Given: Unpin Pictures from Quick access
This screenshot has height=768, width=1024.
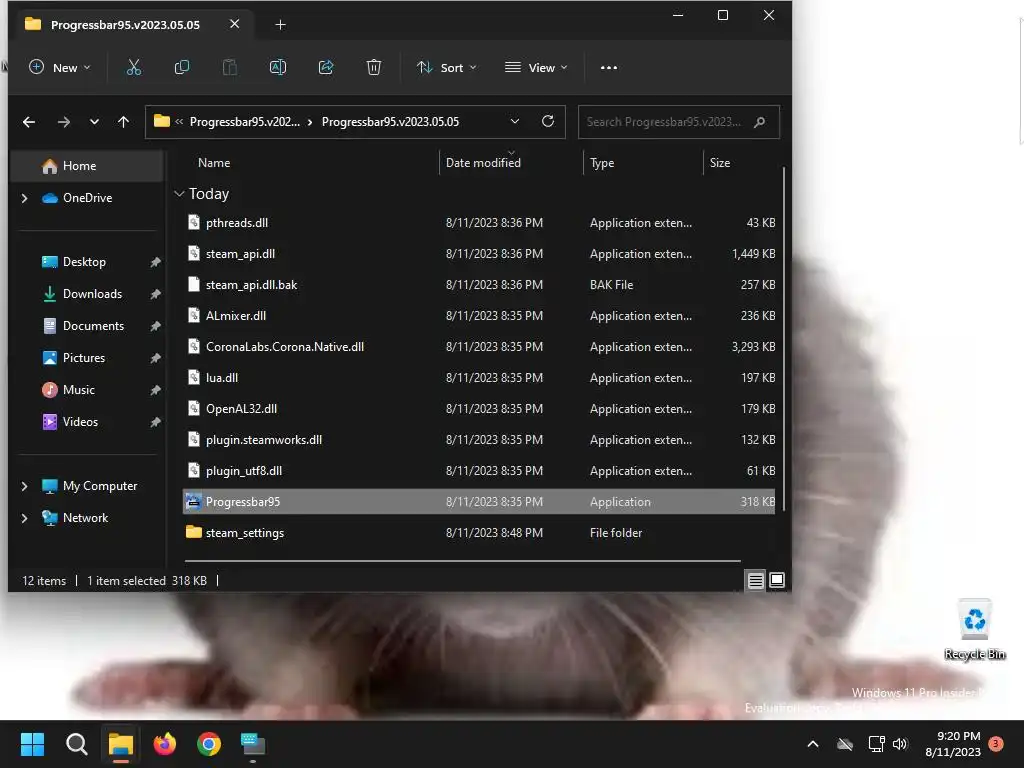Looking at the screenshot, I should 155,359.
